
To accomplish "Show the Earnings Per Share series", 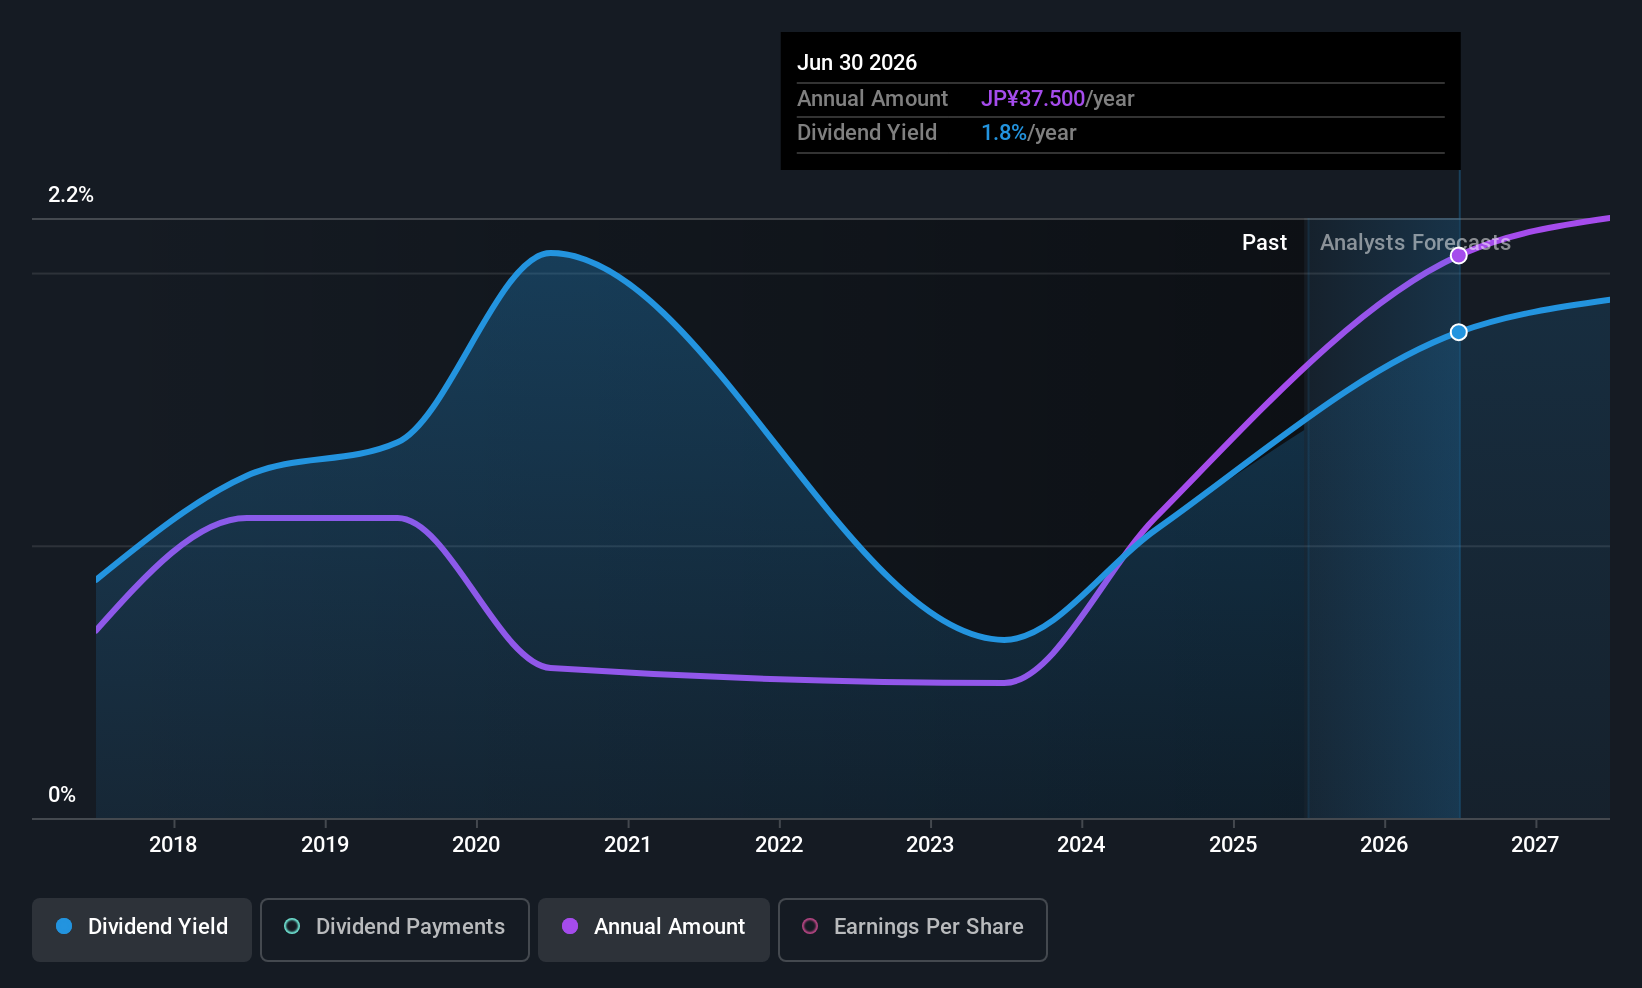I will 913,929.
